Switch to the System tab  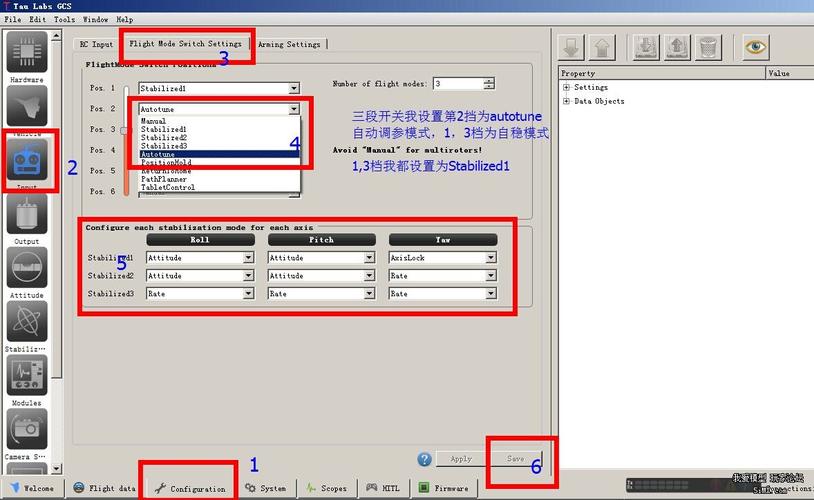click(265, 489)
